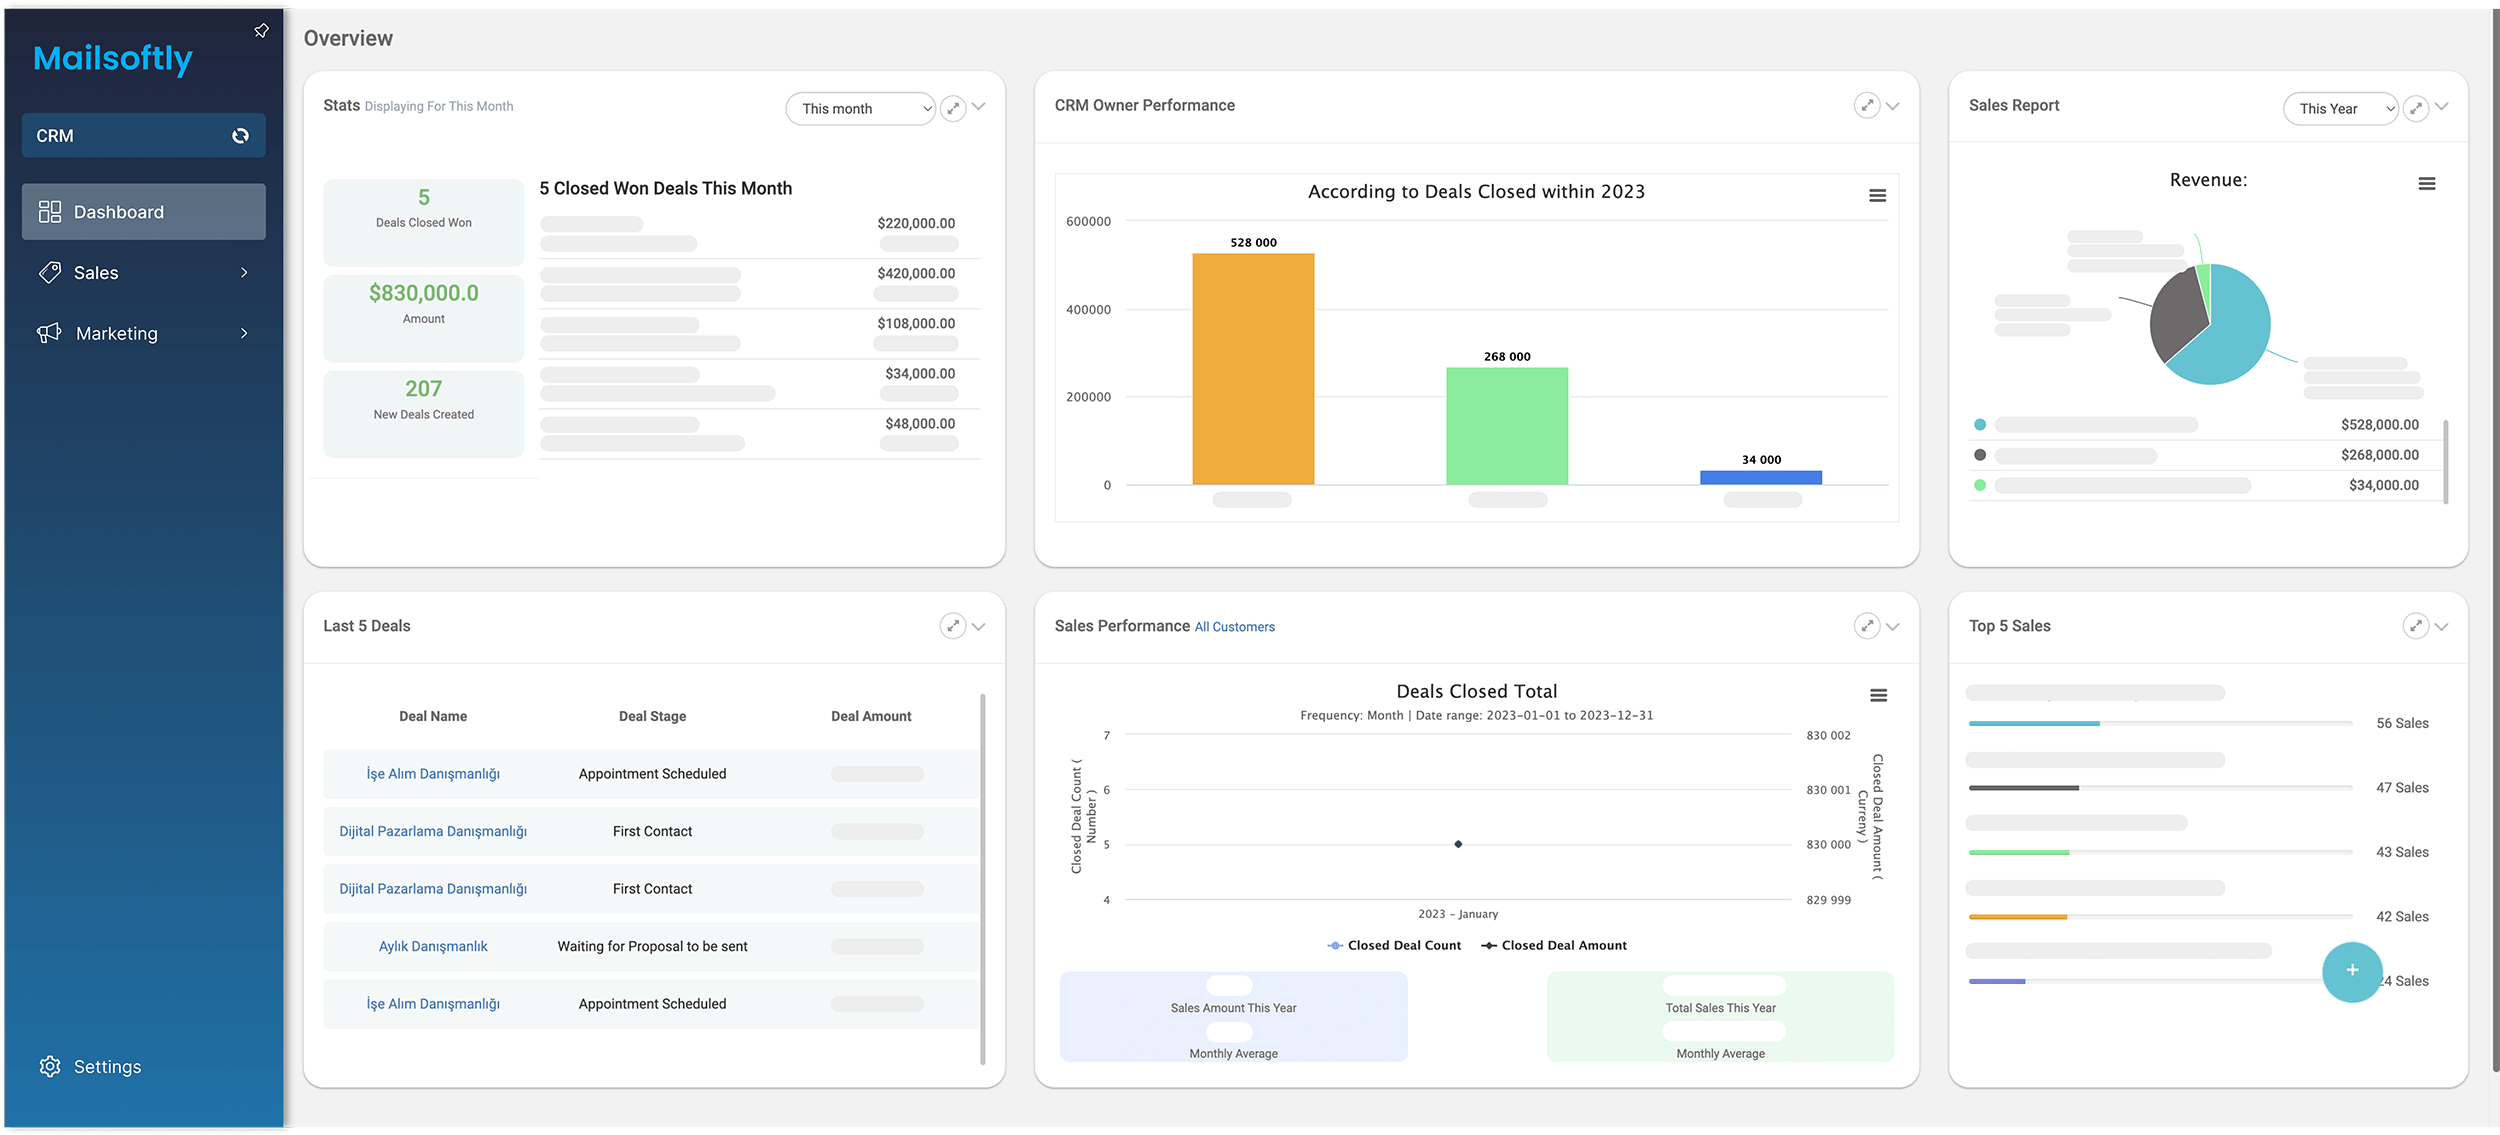Expand the Top 5 Sales panel to fullscreen
Viewport: 2500px width, 1135px height.
pos(2415,626)
